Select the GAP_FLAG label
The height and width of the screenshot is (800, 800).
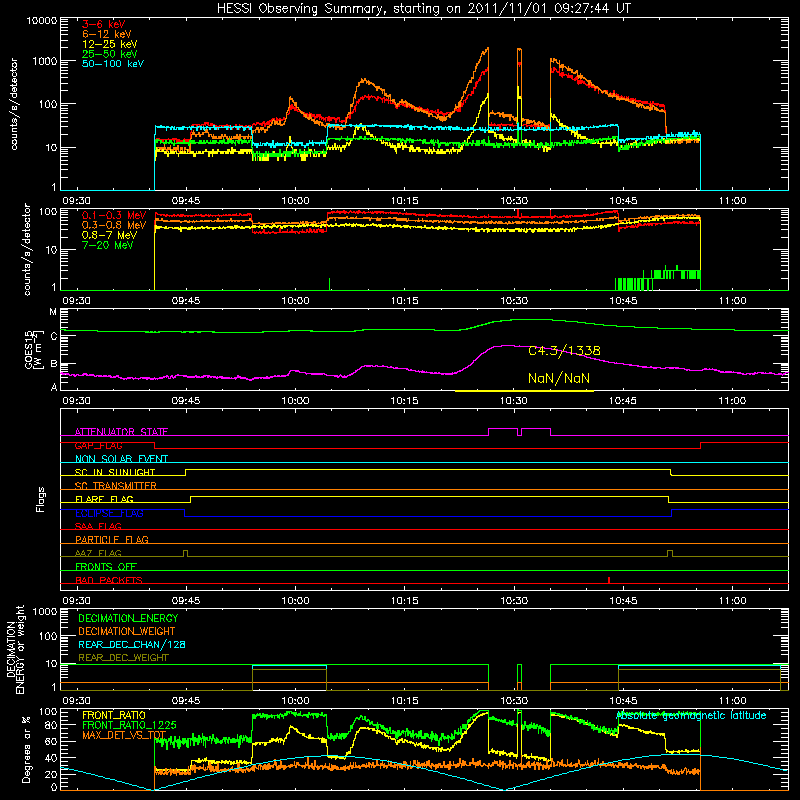pyautogui.click(x=98, y=445)
